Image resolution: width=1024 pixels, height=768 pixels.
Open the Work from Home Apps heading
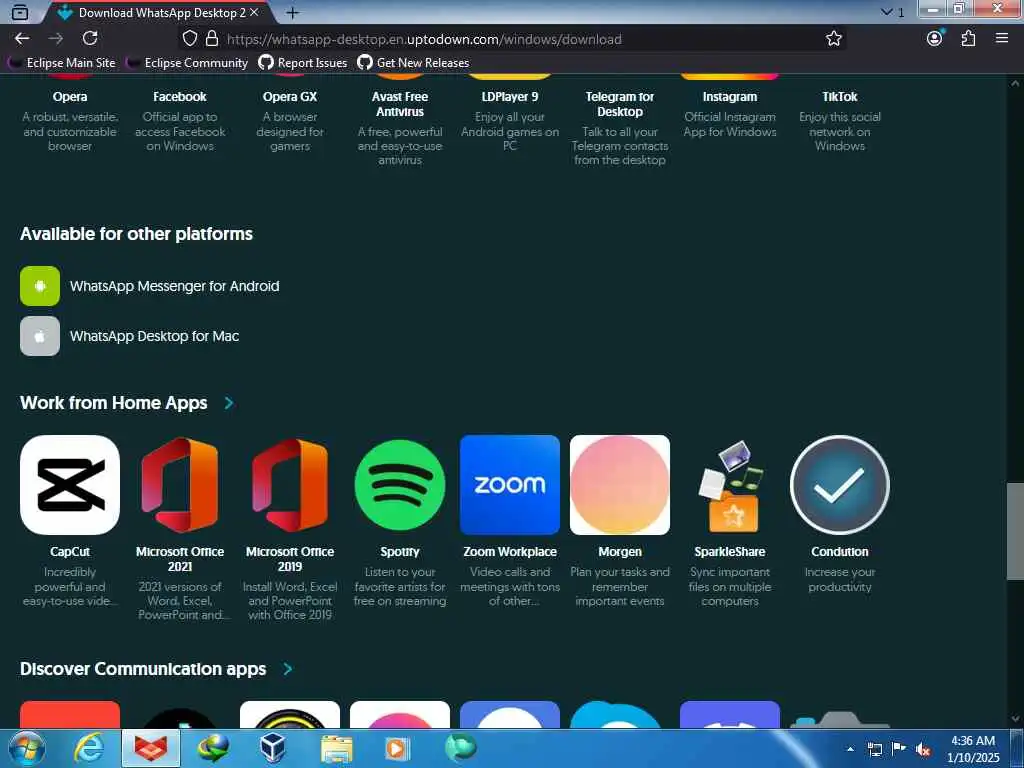114,403
